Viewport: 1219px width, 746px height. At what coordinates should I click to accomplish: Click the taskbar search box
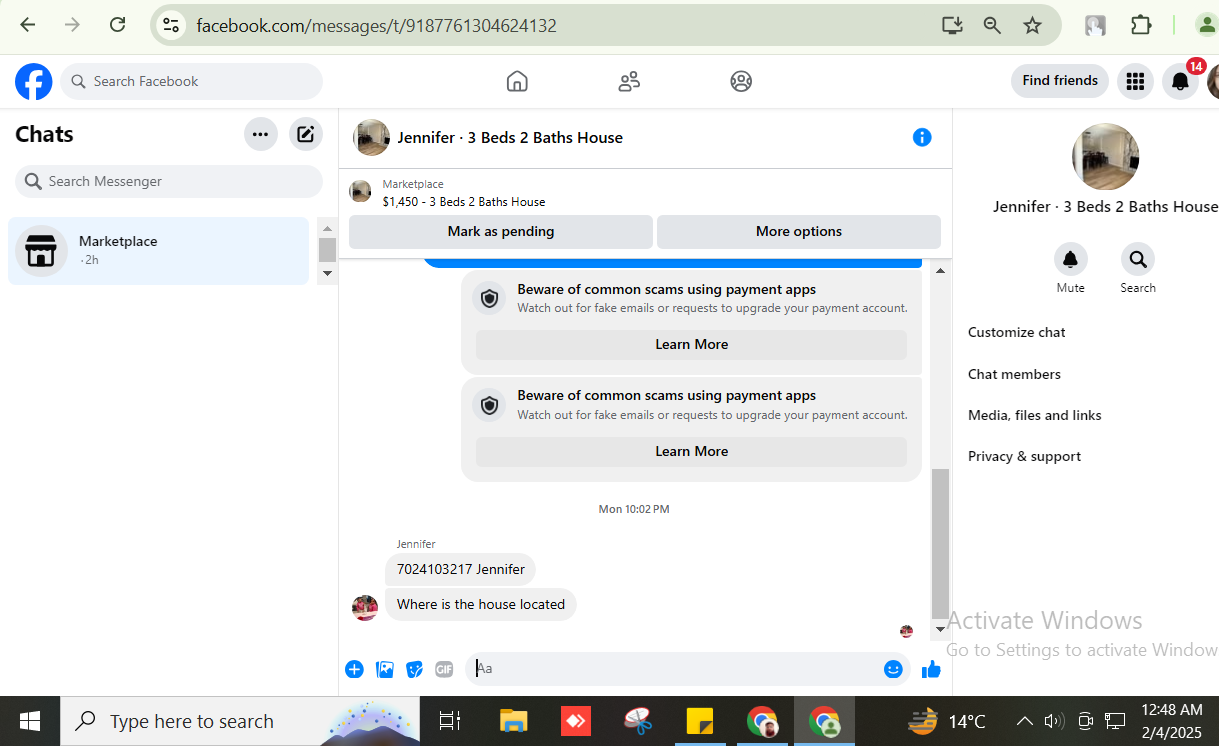point(242,721)
